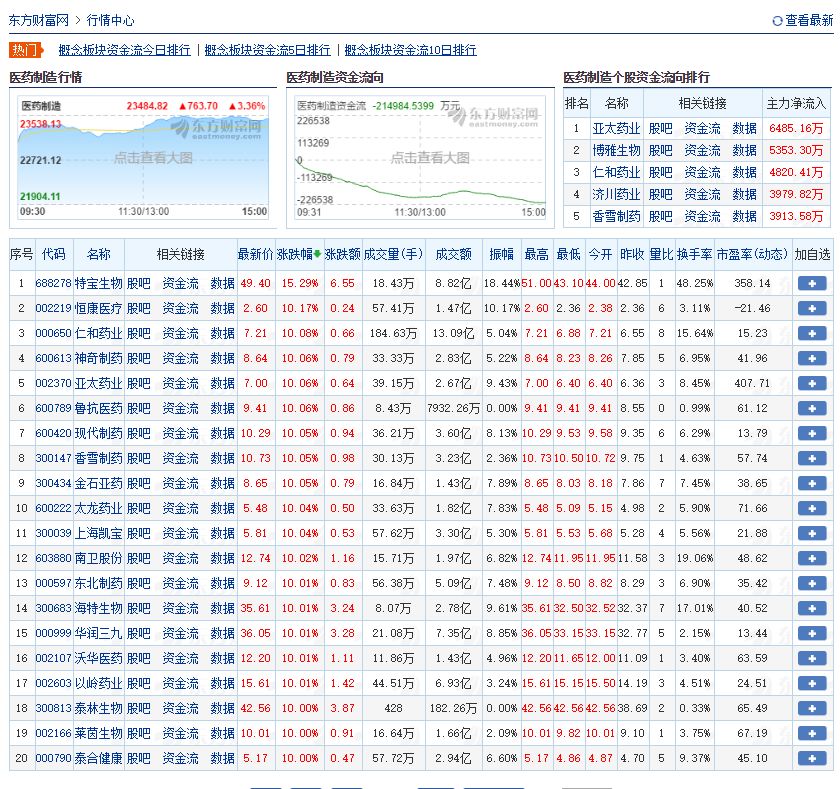Add 东北制药 to watchlist with plus button
This screenshot has height=789, width=840.
point(812,583)
